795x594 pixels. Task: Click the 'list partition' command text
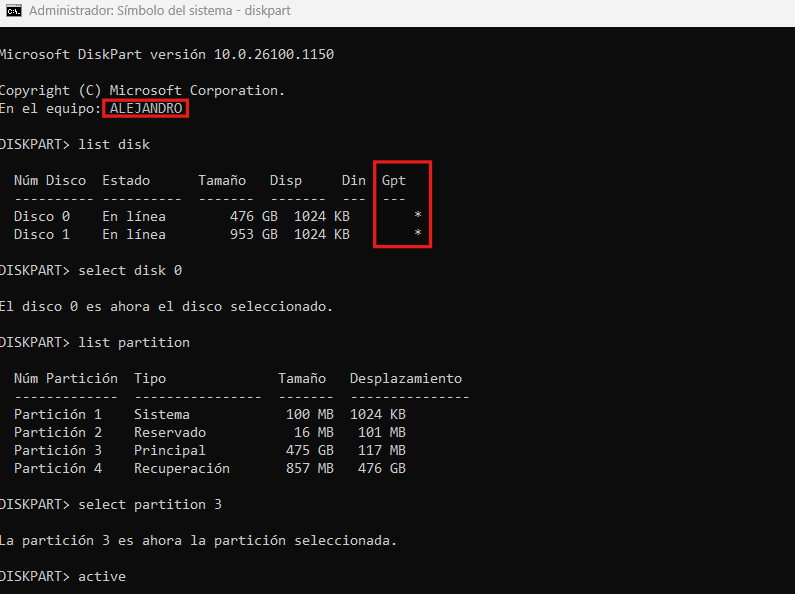[133, 342]
